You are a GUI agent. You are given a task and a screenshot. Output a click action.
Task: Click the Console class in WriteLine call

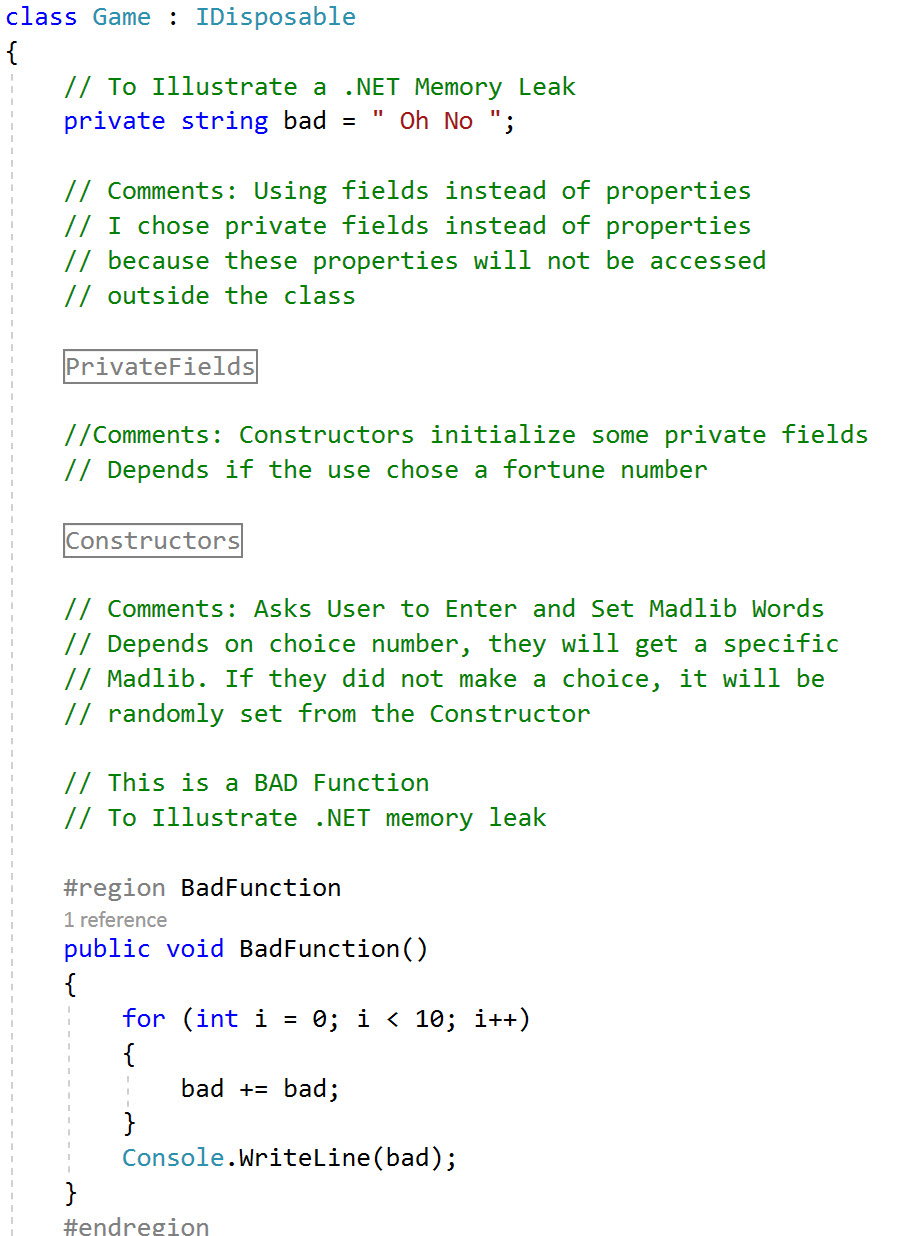[173, 1158]
